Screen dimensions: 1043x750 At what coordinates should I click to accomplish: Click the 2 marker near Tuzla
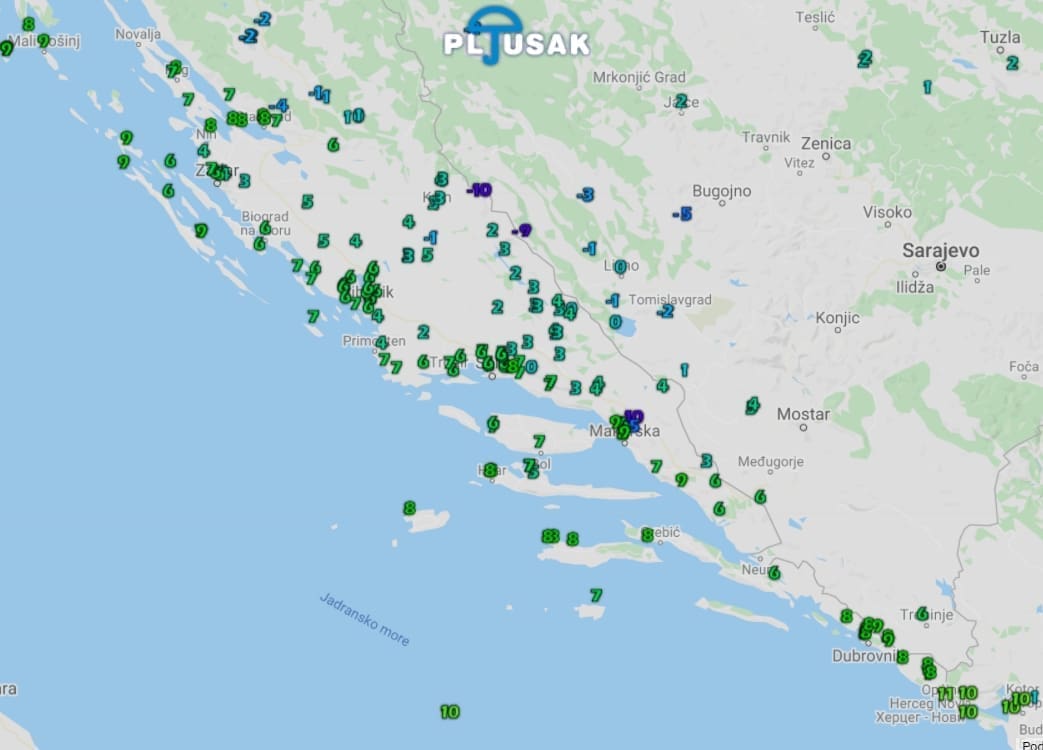click(1012, 63)
